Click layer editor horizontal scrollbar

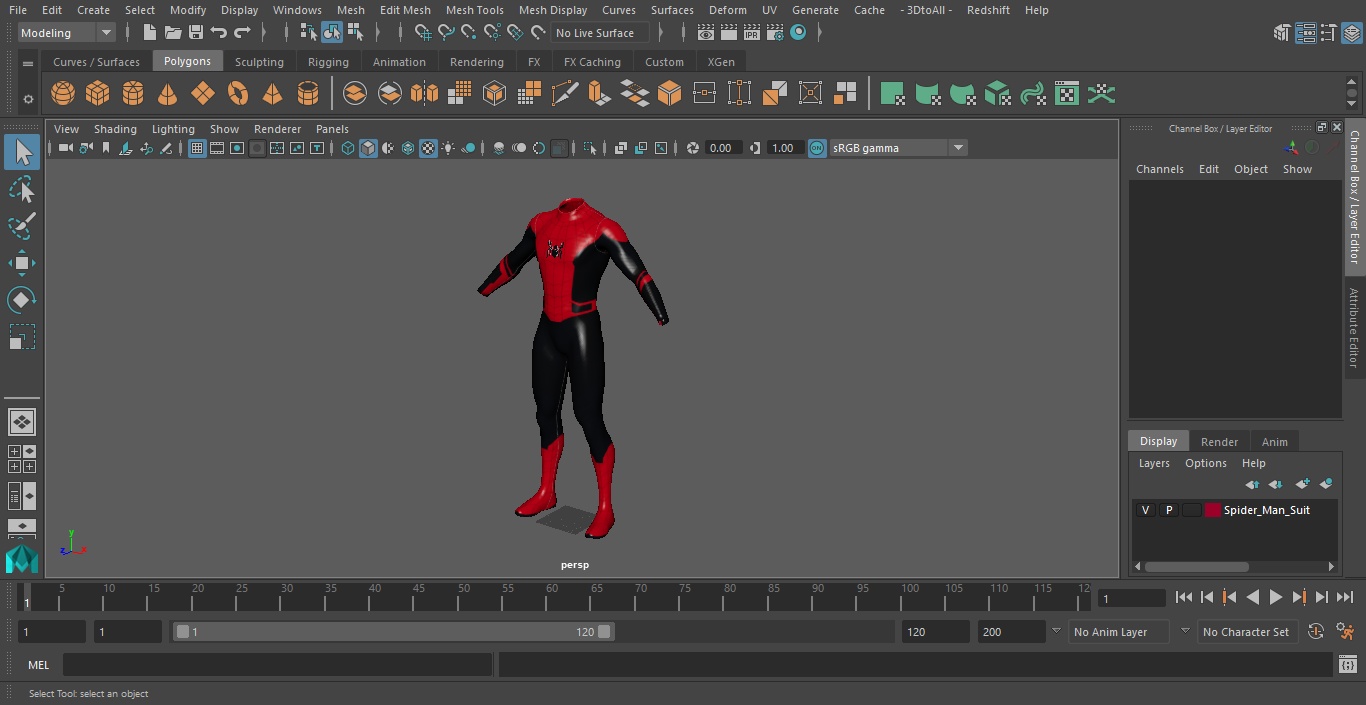1196,566
